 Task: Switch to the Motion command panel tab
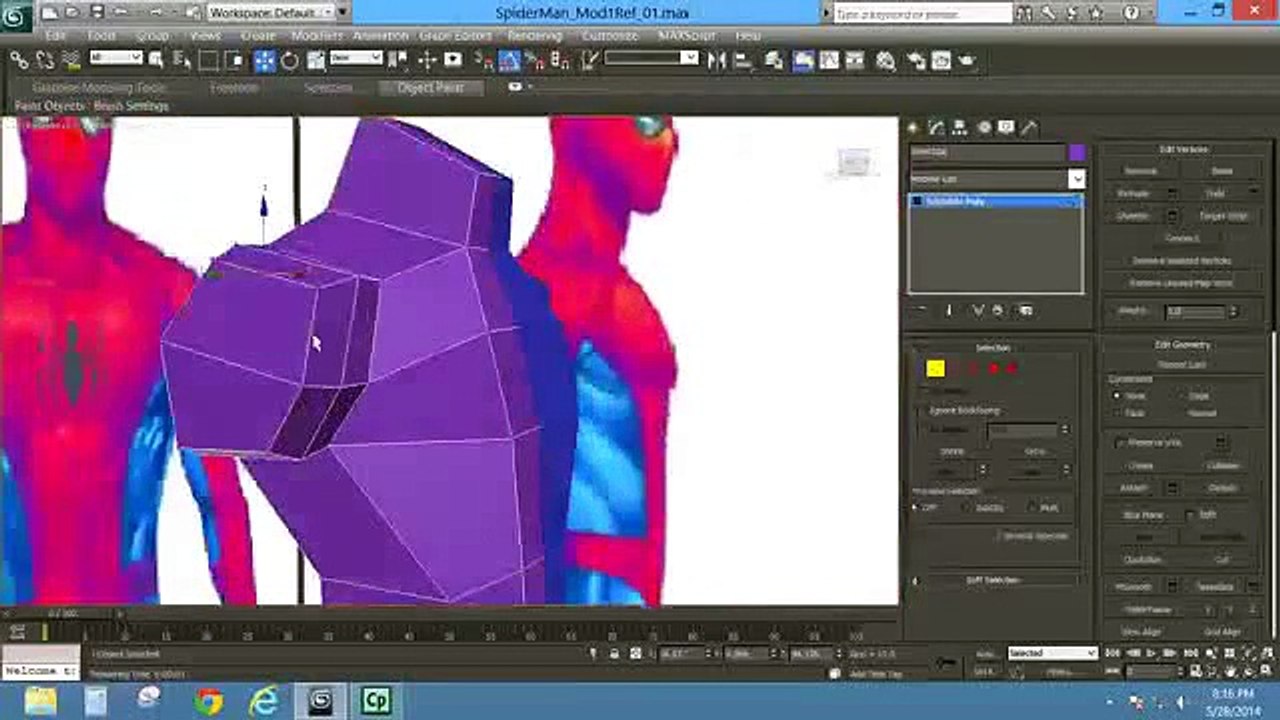pos(984,128)
